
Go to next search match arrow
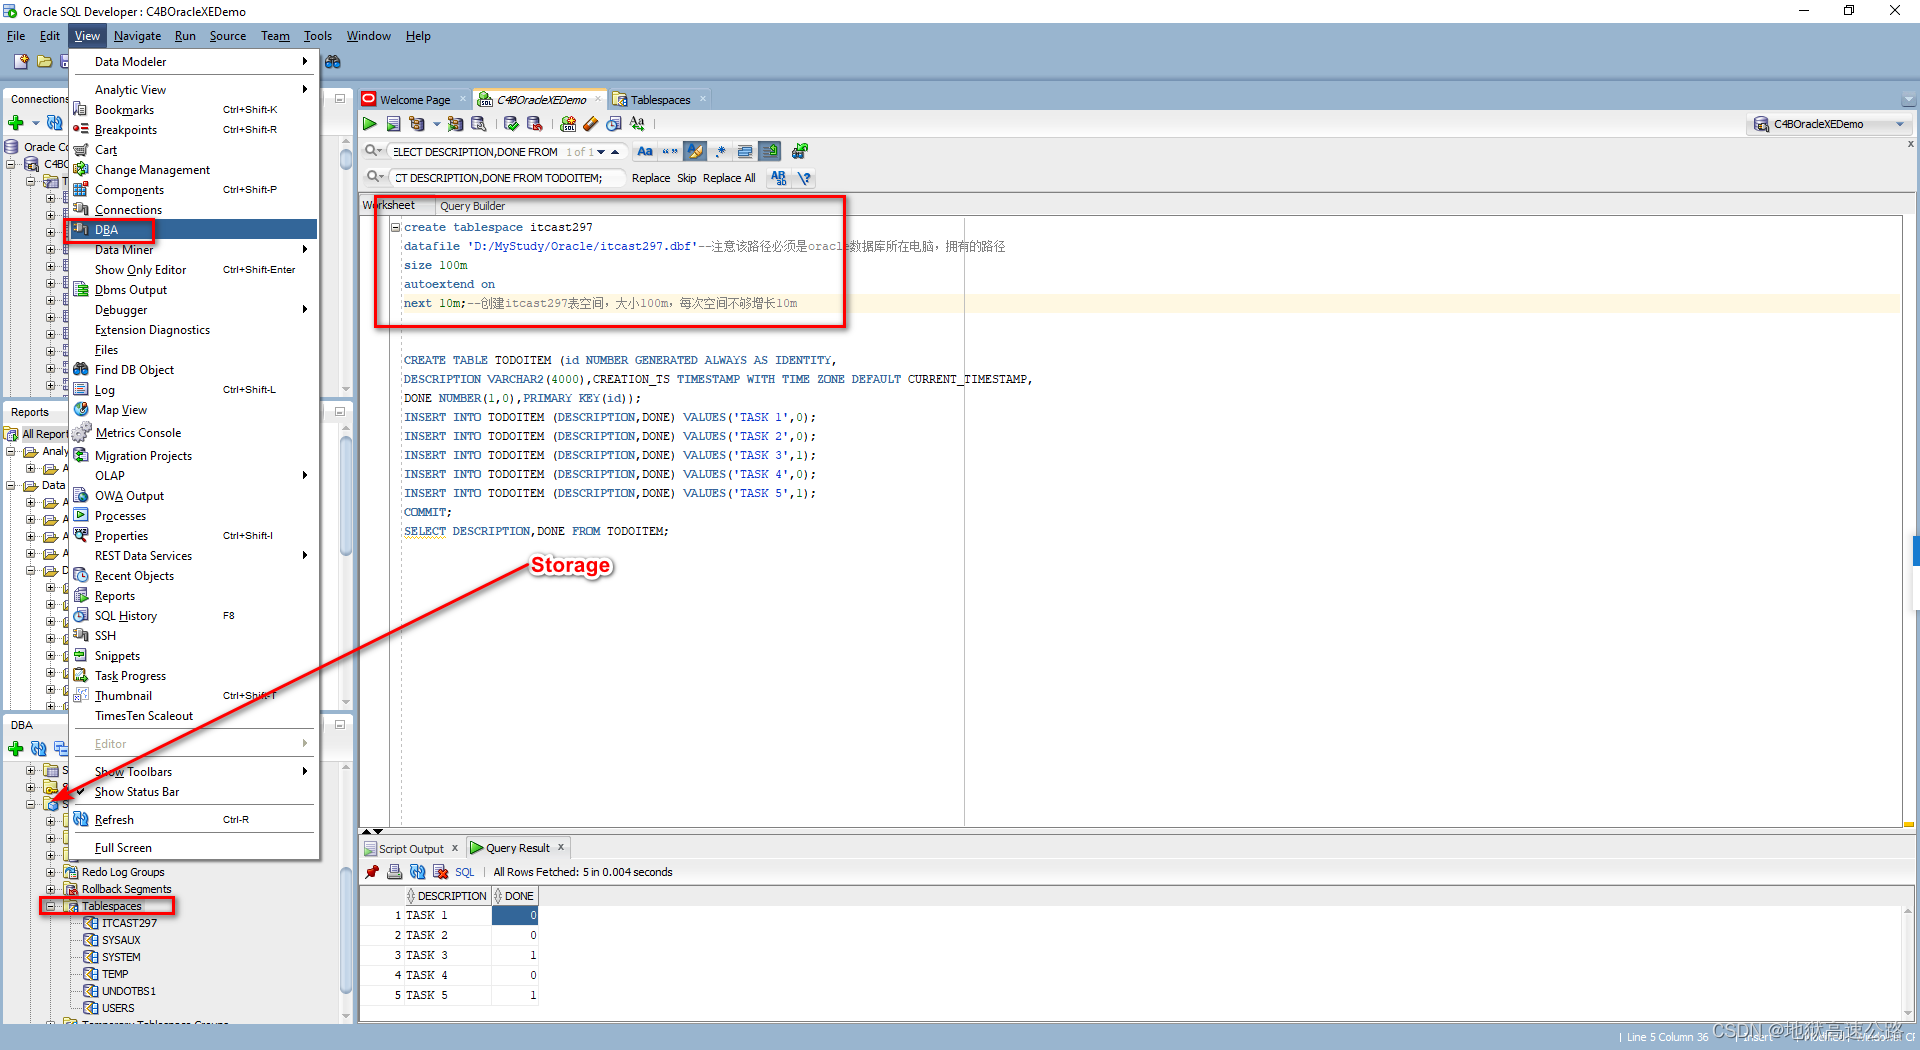601,152
